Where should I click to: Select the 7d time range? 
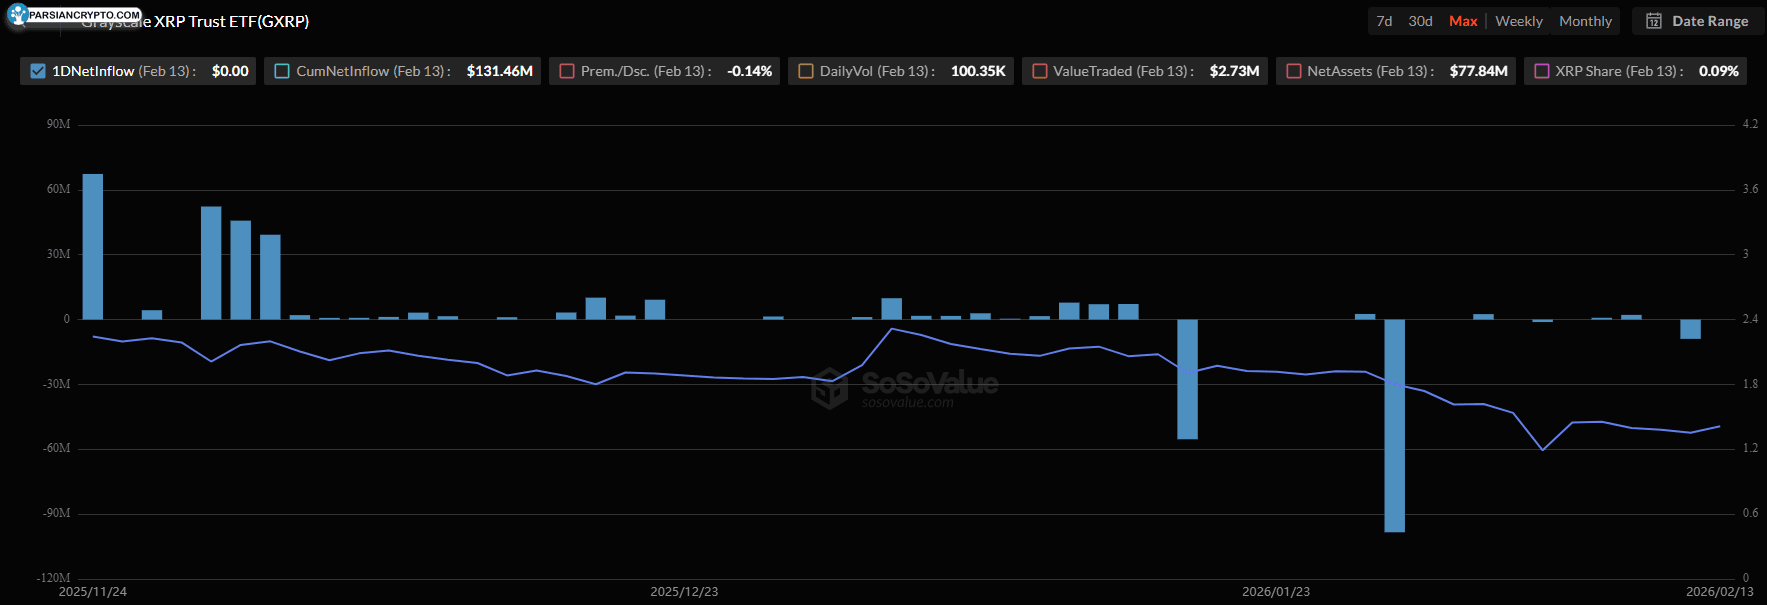click(1384, 21)
